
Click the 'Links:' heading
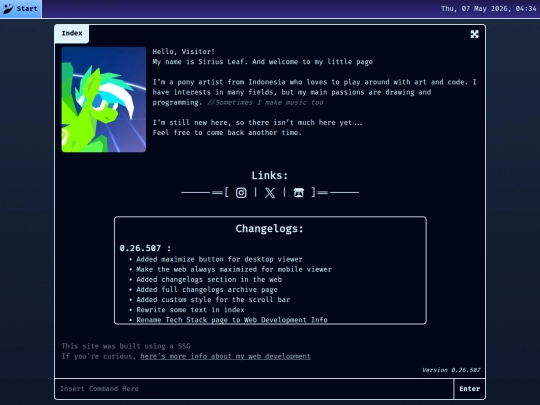pyautogui.click(x=270, y=175)
